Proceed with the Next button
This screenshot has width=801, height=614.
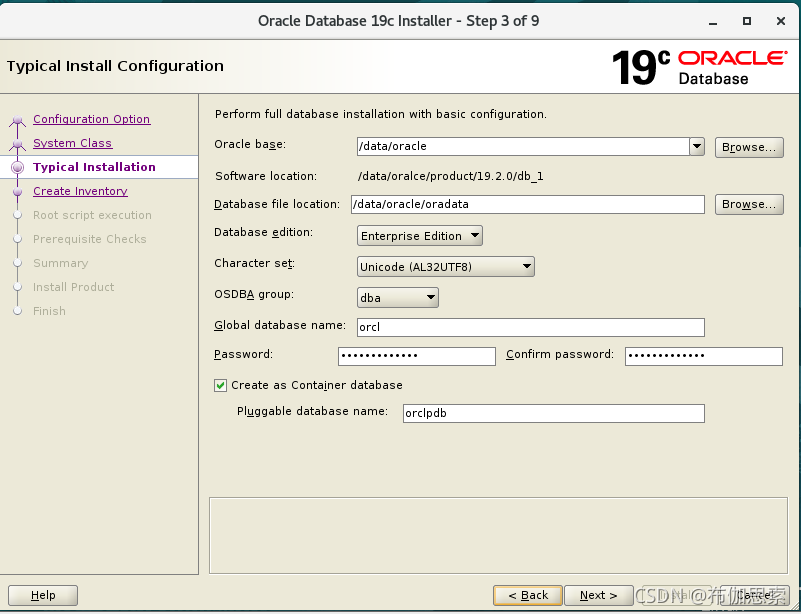(x=598, y=596)
